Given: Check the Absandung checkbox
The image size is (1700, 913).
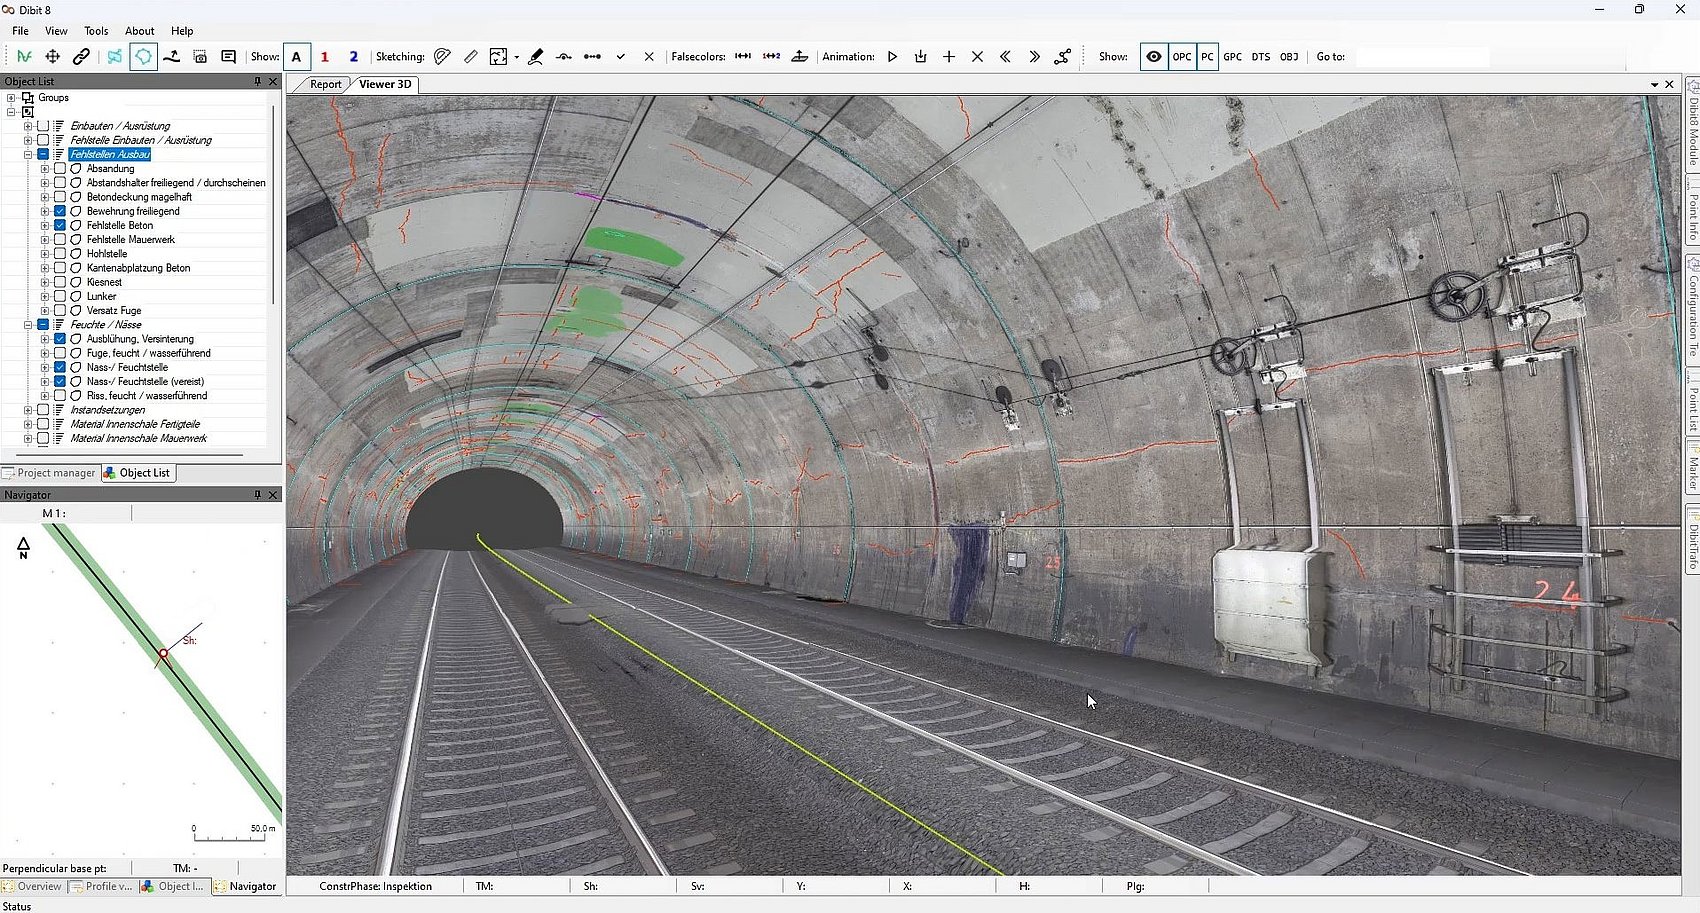Looking at the screenshot, I should coord(60,169).
